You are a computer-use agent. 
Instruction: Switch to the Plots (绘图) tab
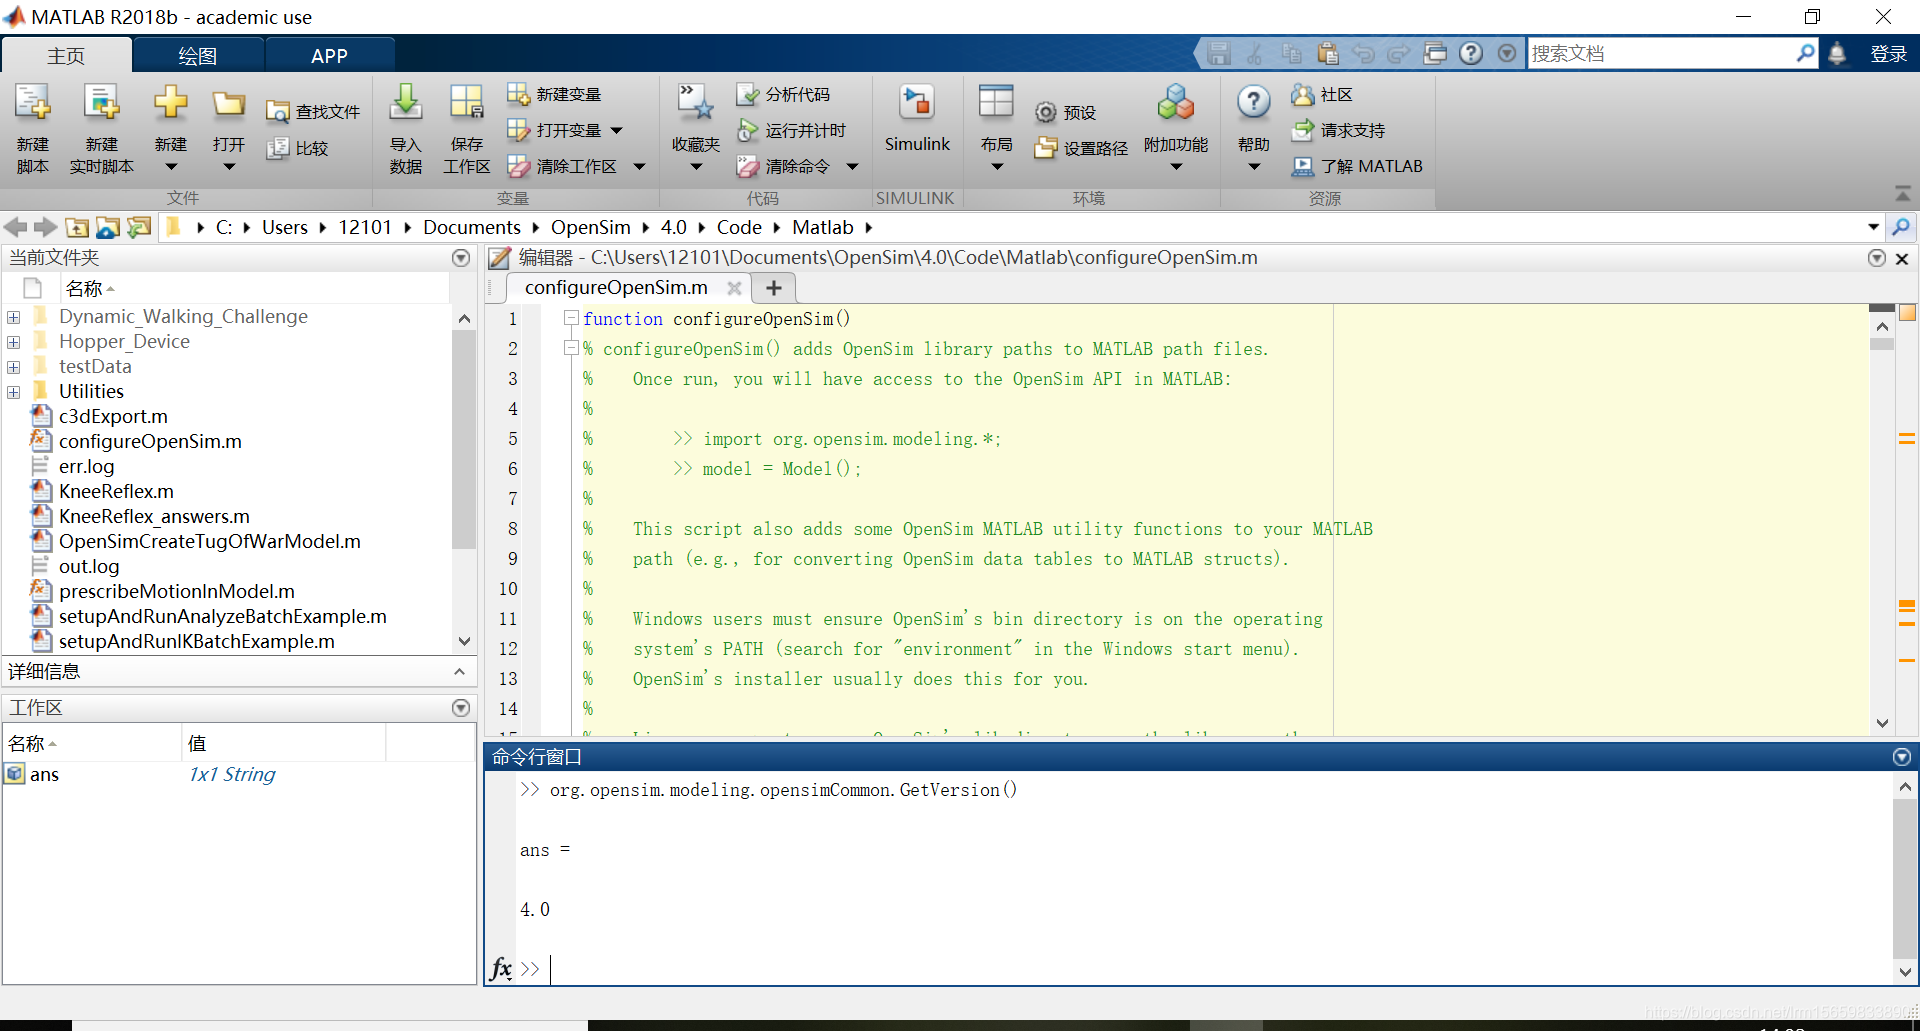[197, 56]
